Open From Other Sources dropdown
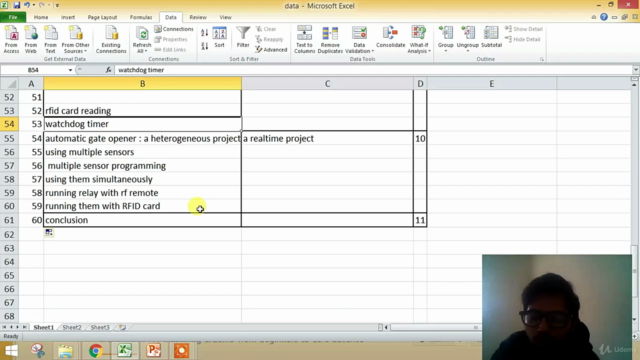Image resolution: width=640 pixels, height=360 pixels. pyautogui.click(x=76, y=40)
